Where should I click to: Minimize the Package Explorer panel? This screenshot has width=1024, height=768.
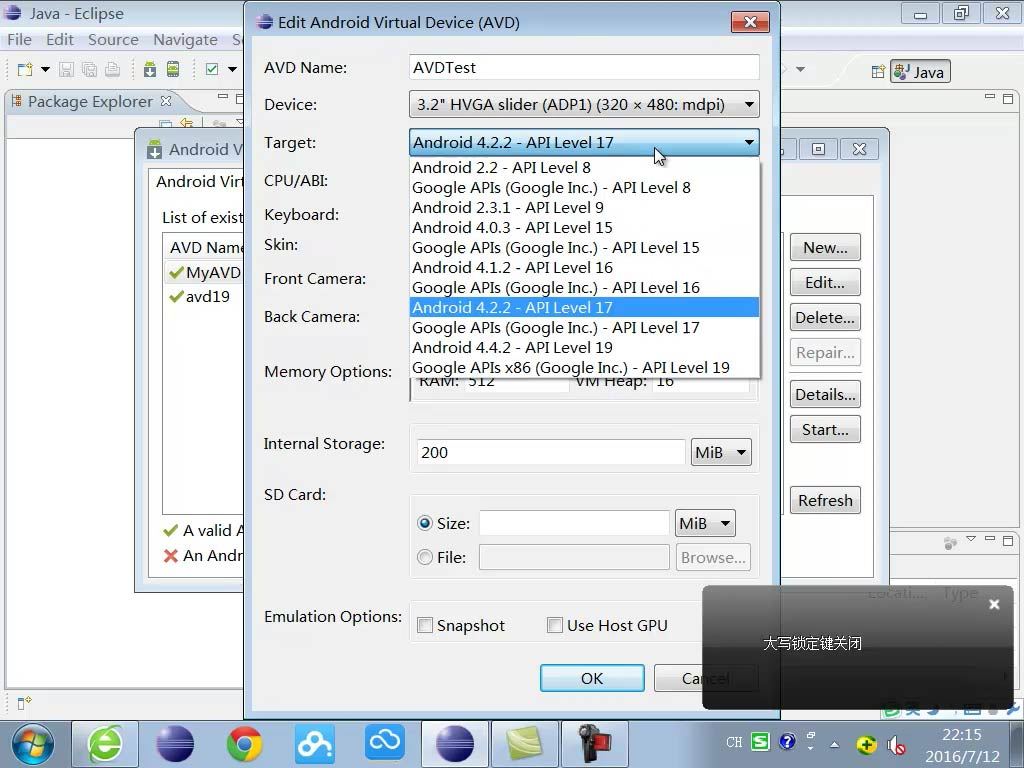tap(223, 97)
